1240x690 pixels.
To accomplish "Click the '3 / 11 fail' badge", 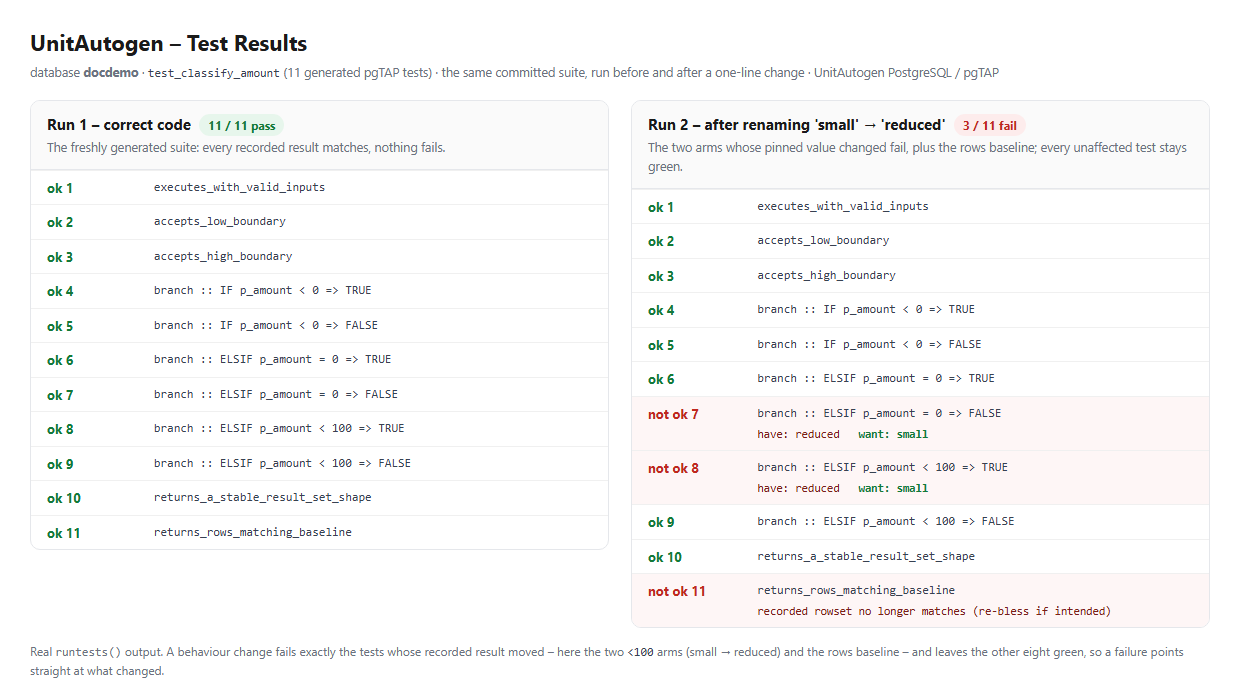I will pos(990,126).
